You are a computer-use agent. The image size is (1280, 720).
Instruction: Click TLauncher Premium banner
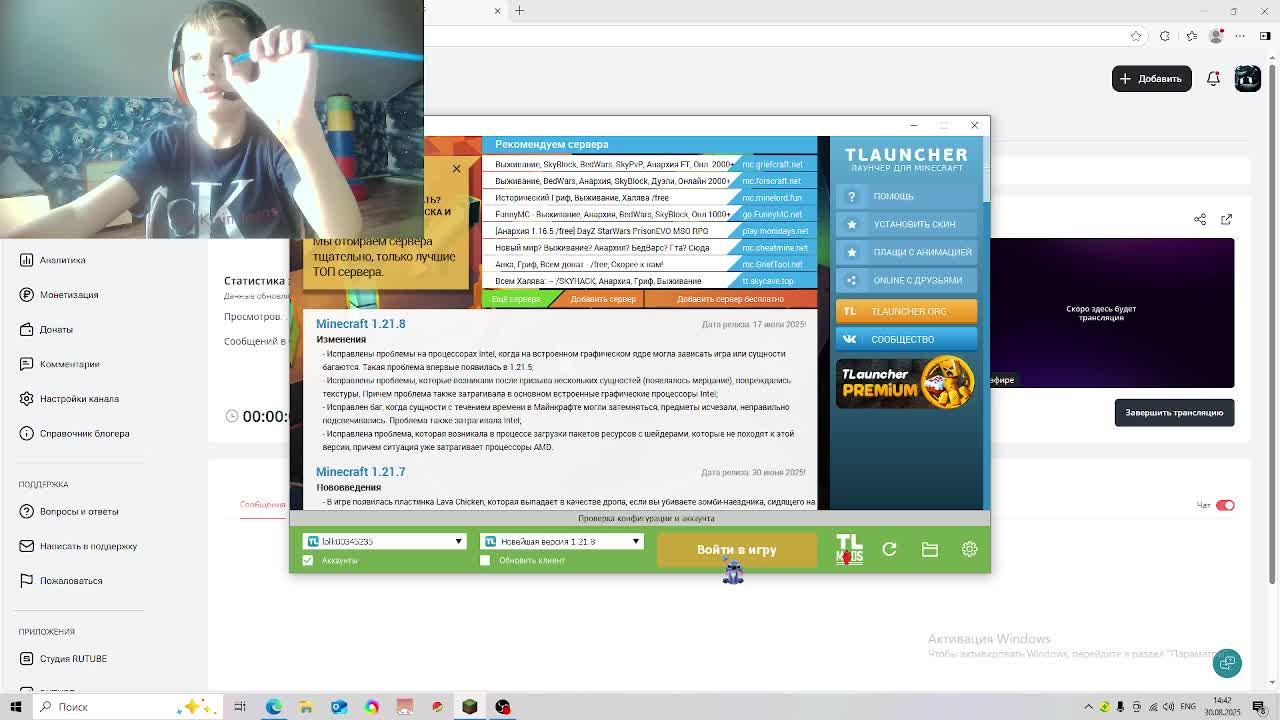coord(906,382)
